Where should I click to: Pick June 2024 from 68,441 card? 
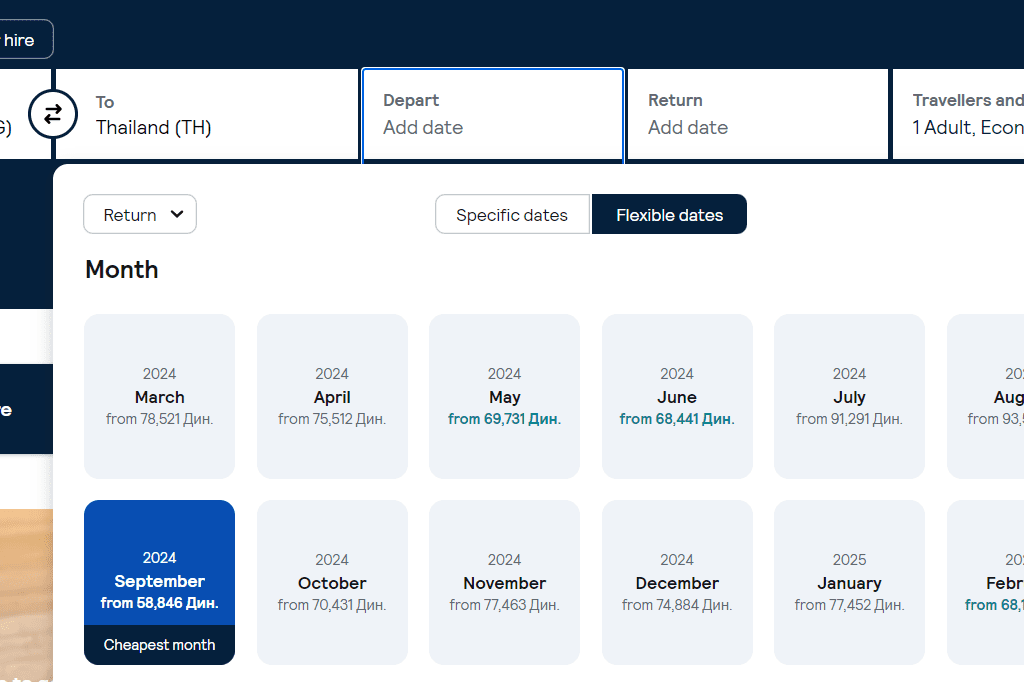677,397
